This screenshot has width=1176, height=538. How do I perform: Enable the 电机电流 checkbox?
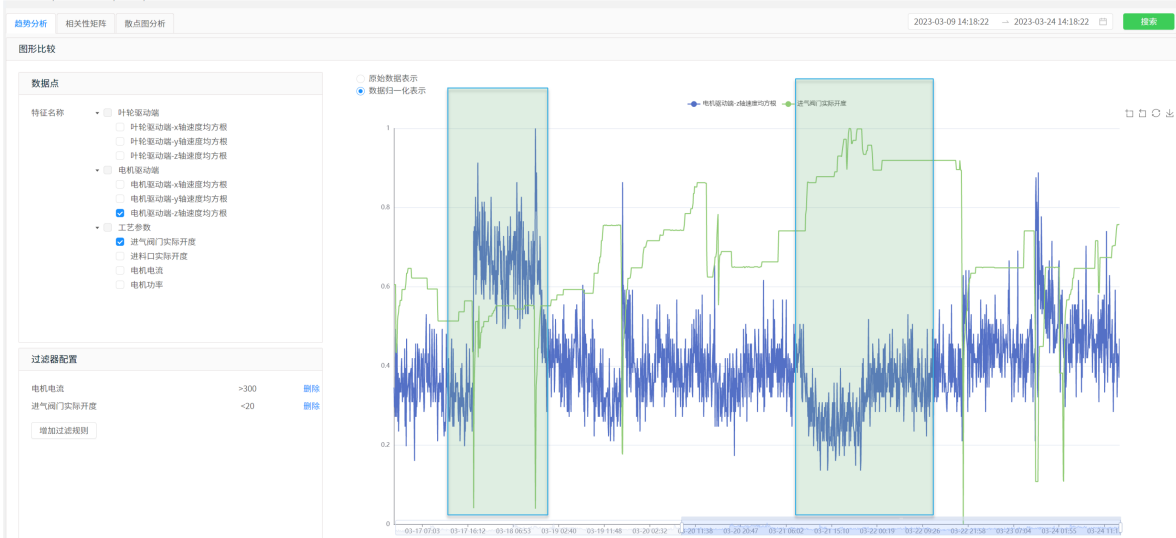[120, 270]
